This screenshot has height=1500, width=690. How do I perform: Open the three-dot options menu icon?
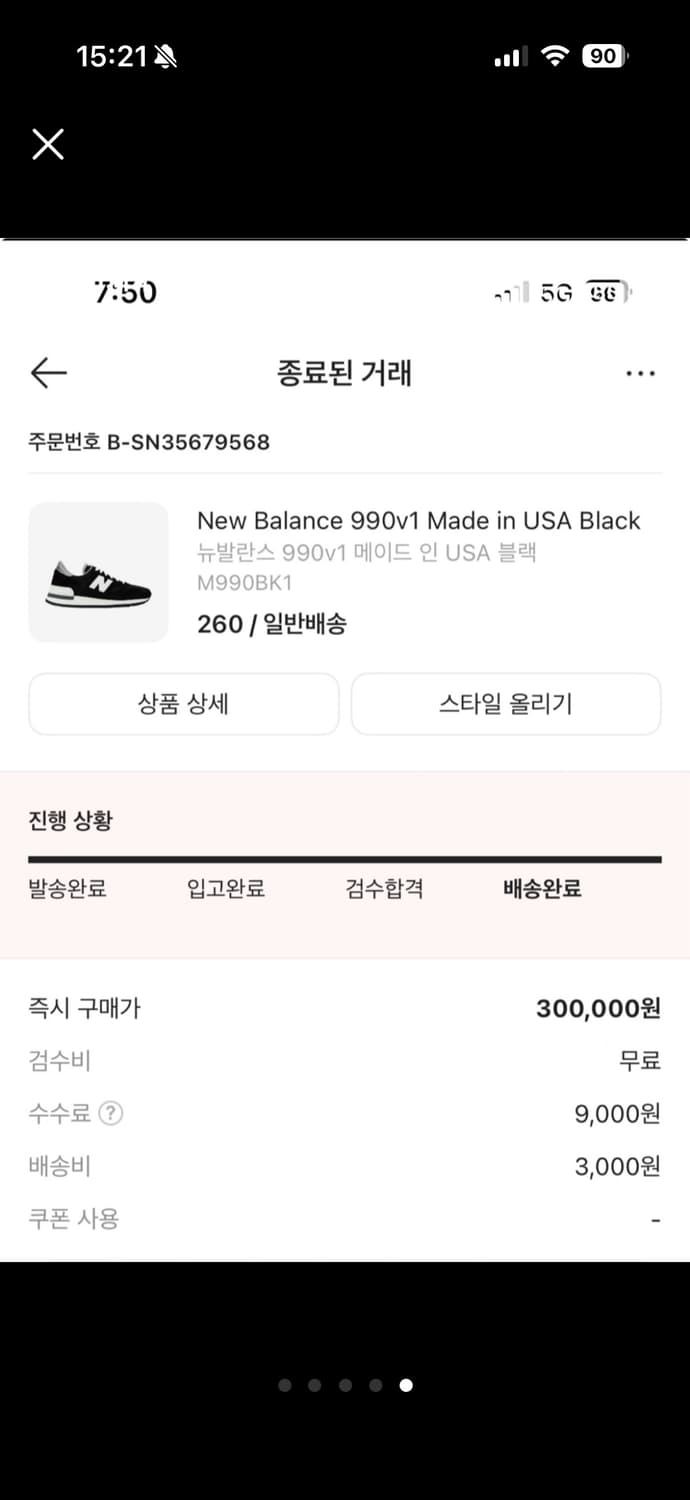pos(639,372)
